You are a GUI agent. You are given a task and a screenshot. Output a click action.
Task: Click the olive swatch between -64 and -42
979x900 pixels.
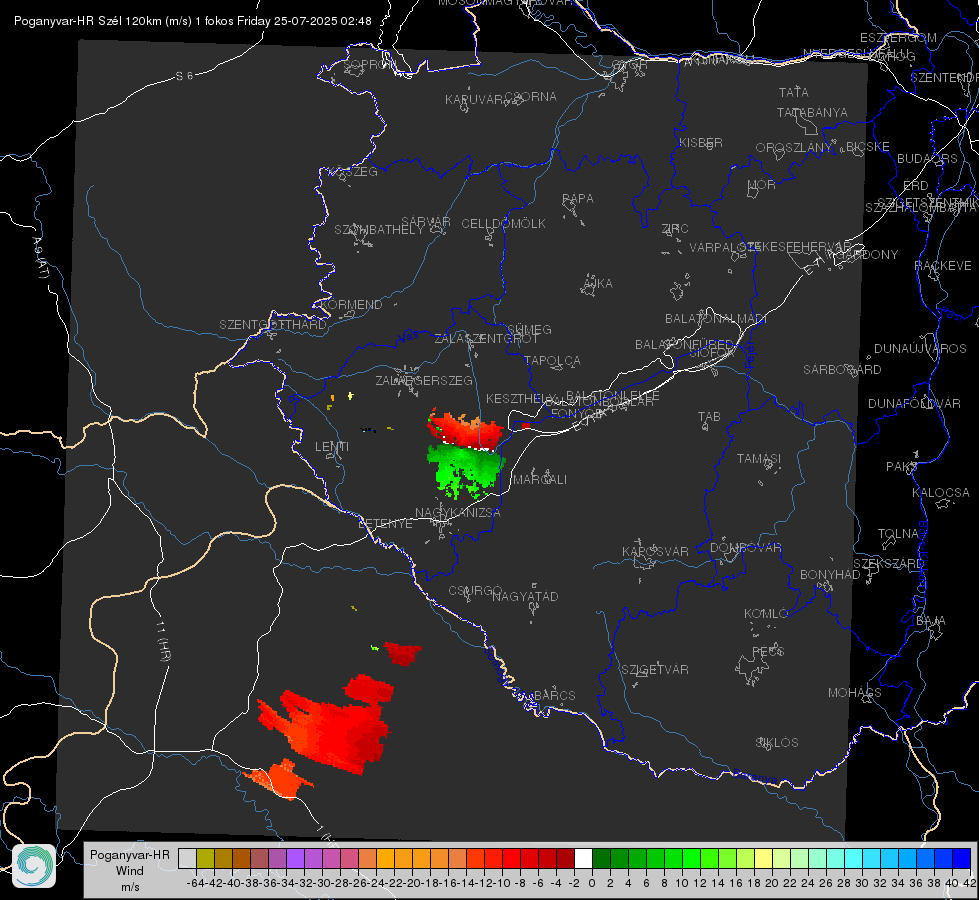[x=205, y=858]
